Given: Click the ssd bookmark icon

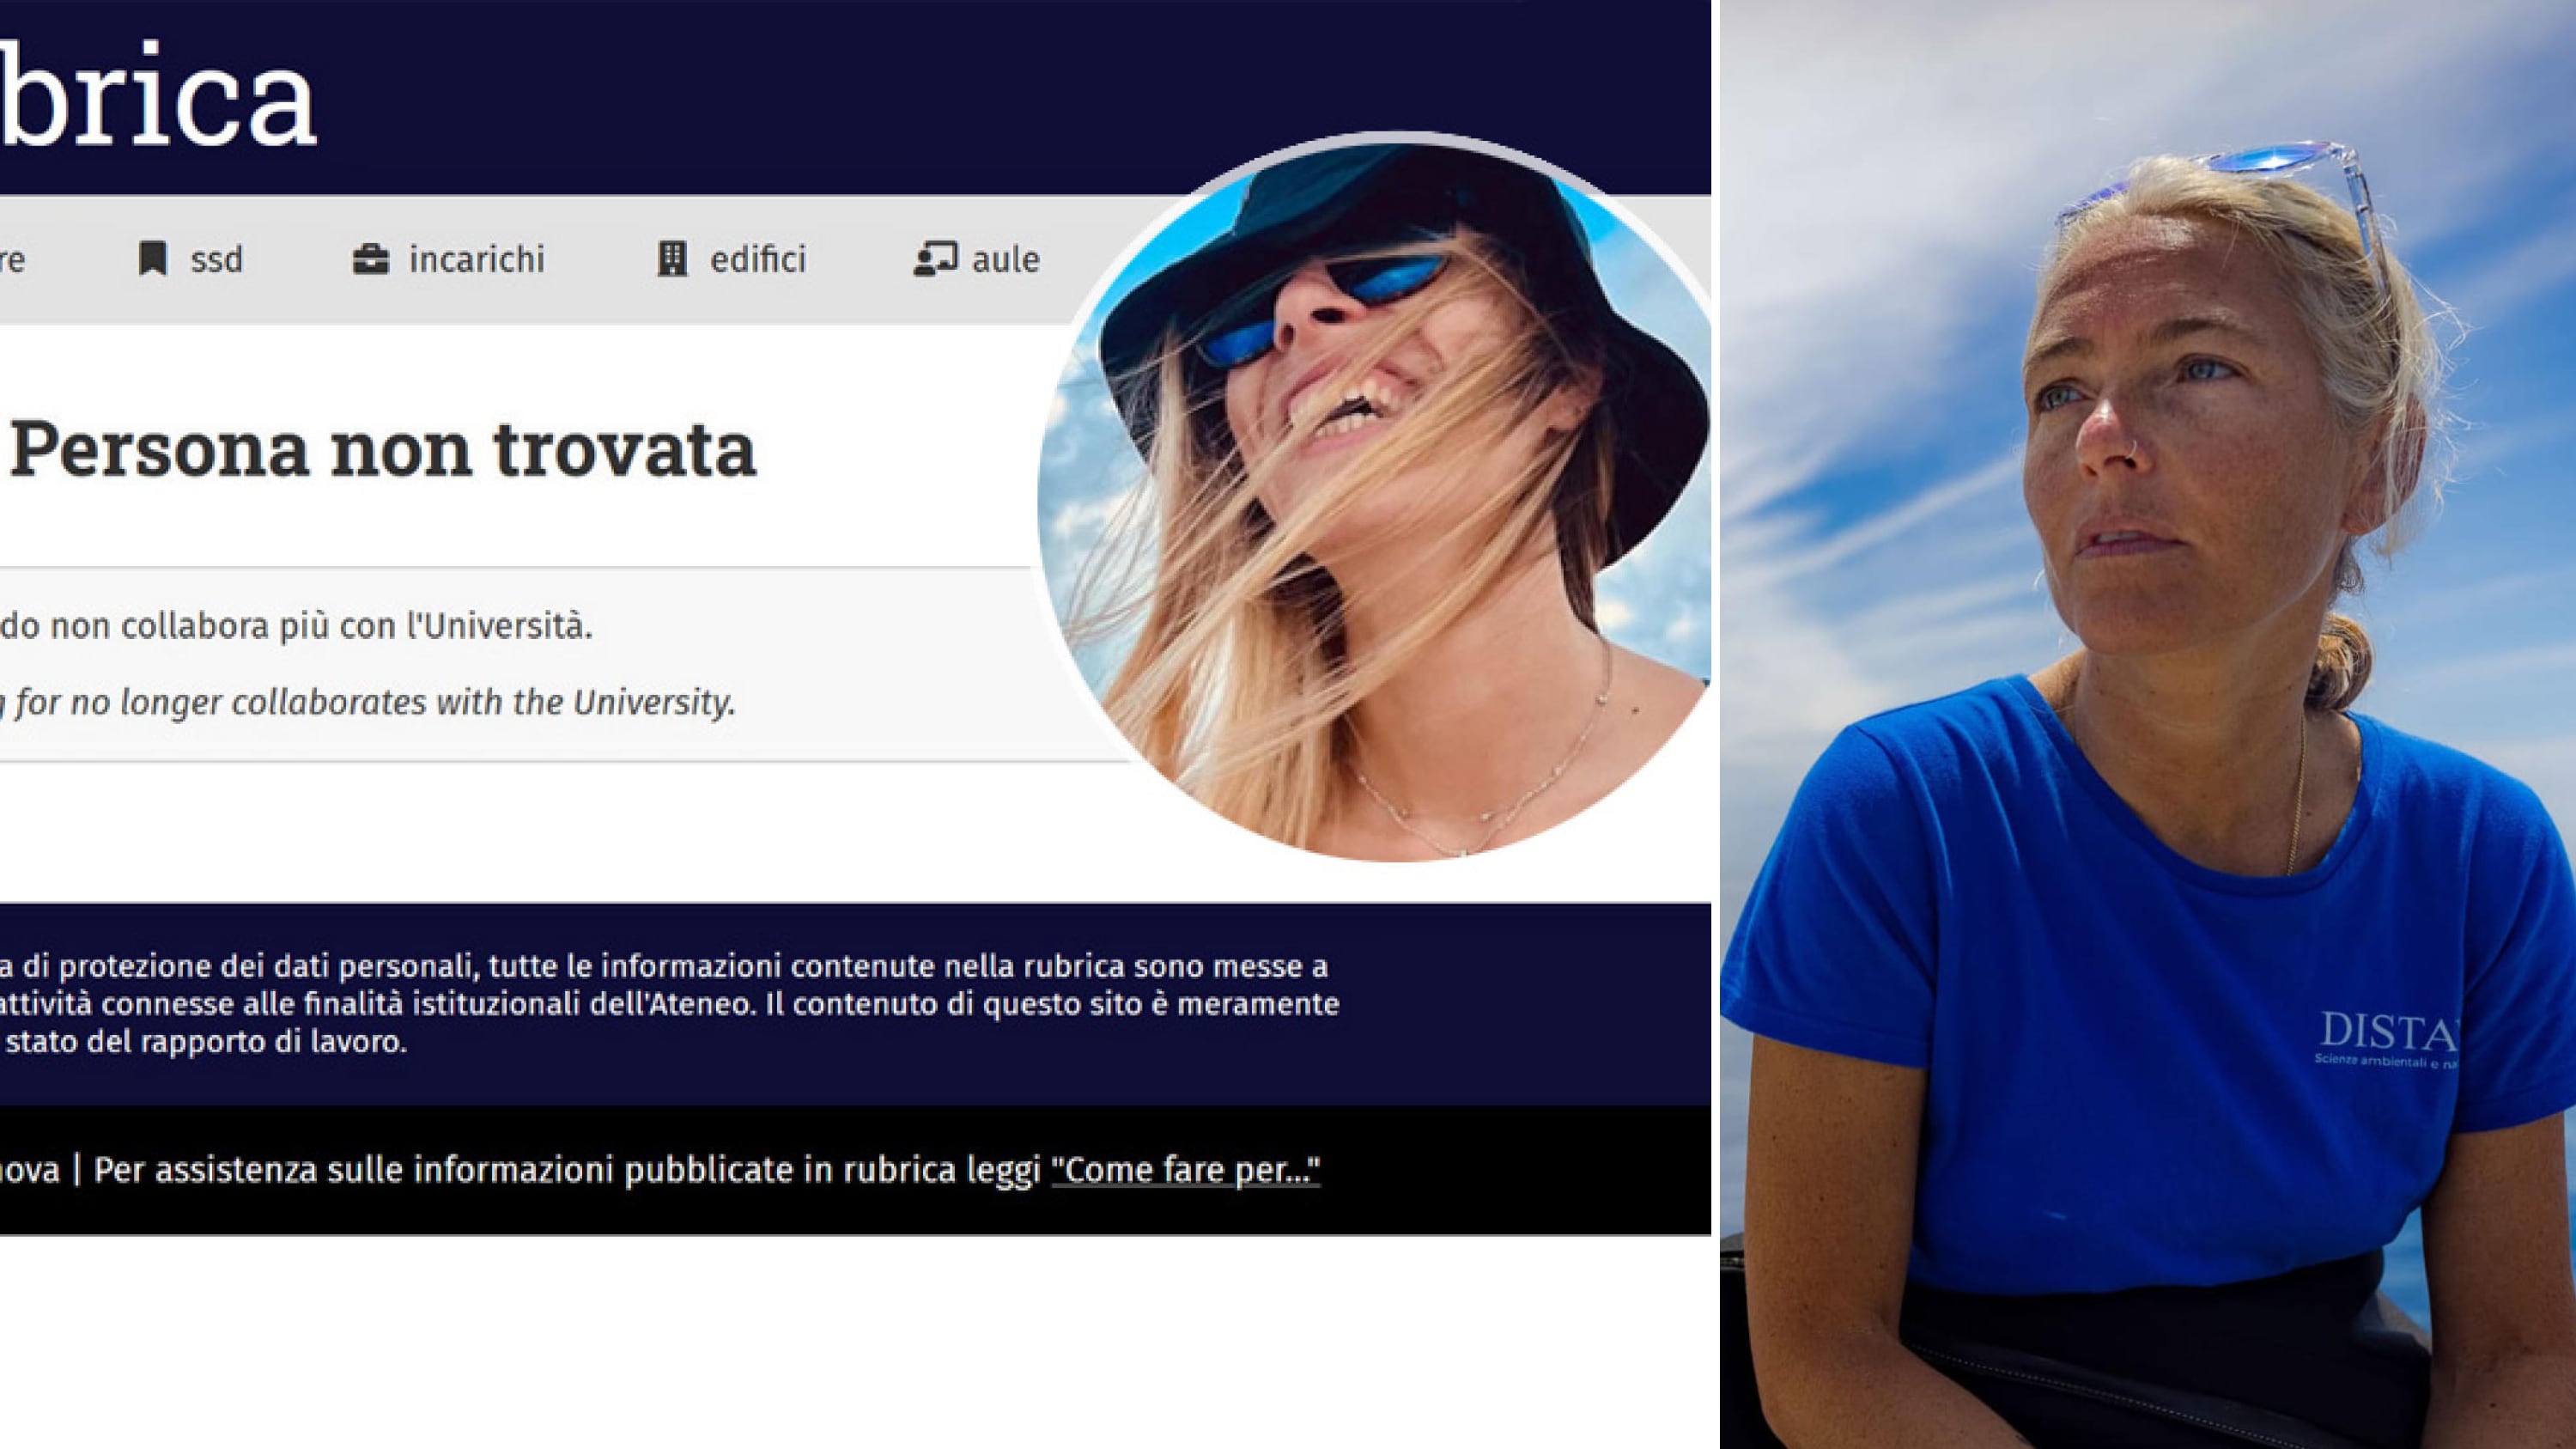Looking at the screenshot, I should [x=152, y=259].
